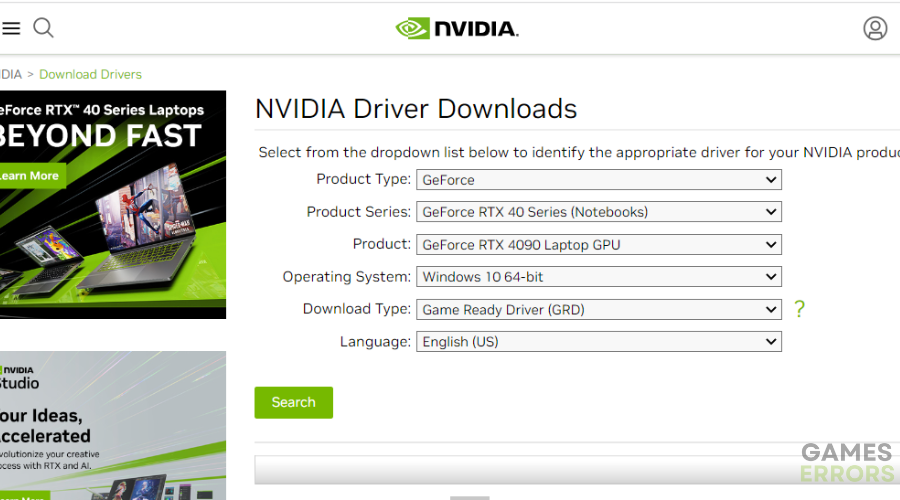Expand the Product Series dropdown
Screen dimensions: 900x500
point(599,212)
